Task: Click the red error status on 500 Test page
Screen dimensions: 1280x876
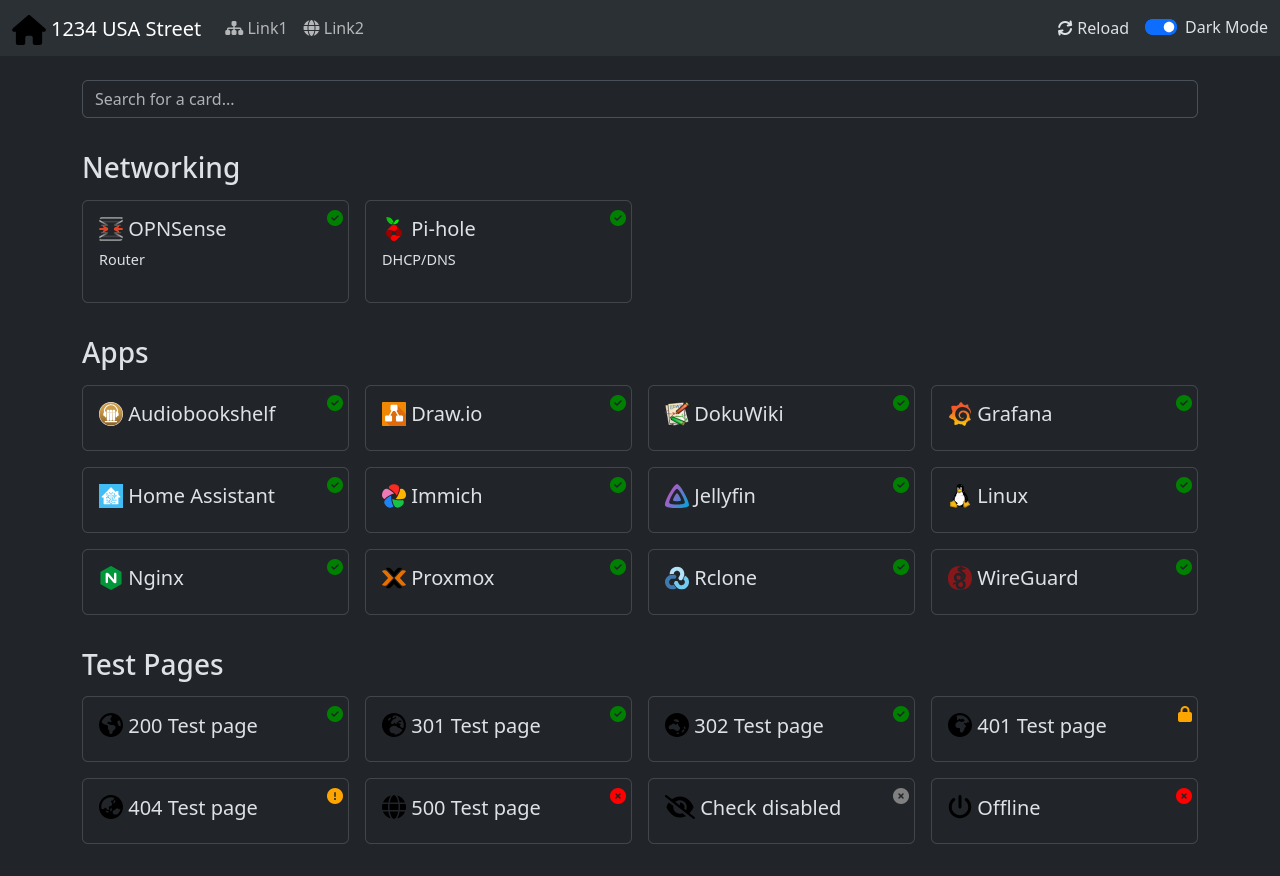Action: [x=618, y=796]
